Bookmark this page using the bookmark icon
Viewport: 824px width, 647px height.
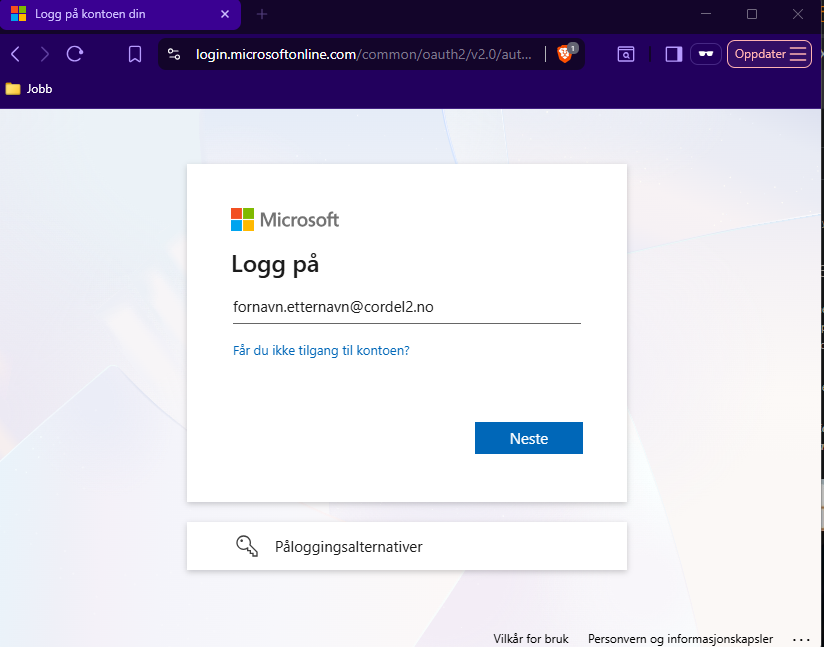[135, 54]
